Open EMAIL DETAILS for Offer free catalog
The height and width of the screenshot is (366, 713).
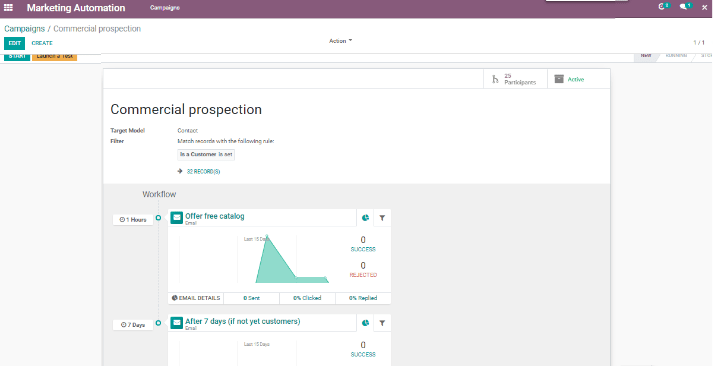point(196,298)
